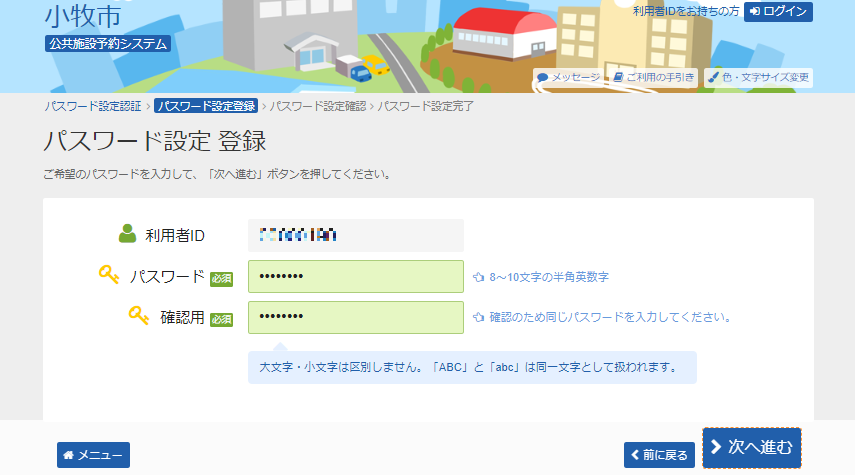This screenshot has width=855, height=475.
Task: Open 色・文字サイズ変更 settings
Action: 758,77
